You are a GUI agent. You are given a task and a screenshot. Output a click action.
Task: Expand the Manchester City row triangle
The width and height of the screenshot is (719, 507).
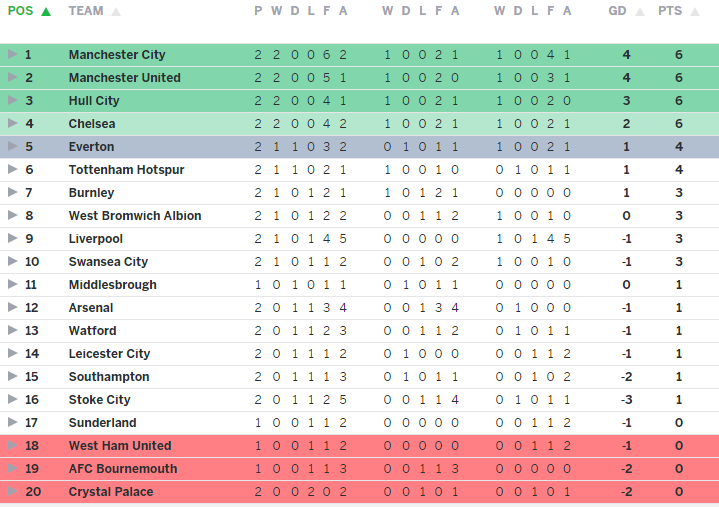pyautogui.click(x=12, y=55)
